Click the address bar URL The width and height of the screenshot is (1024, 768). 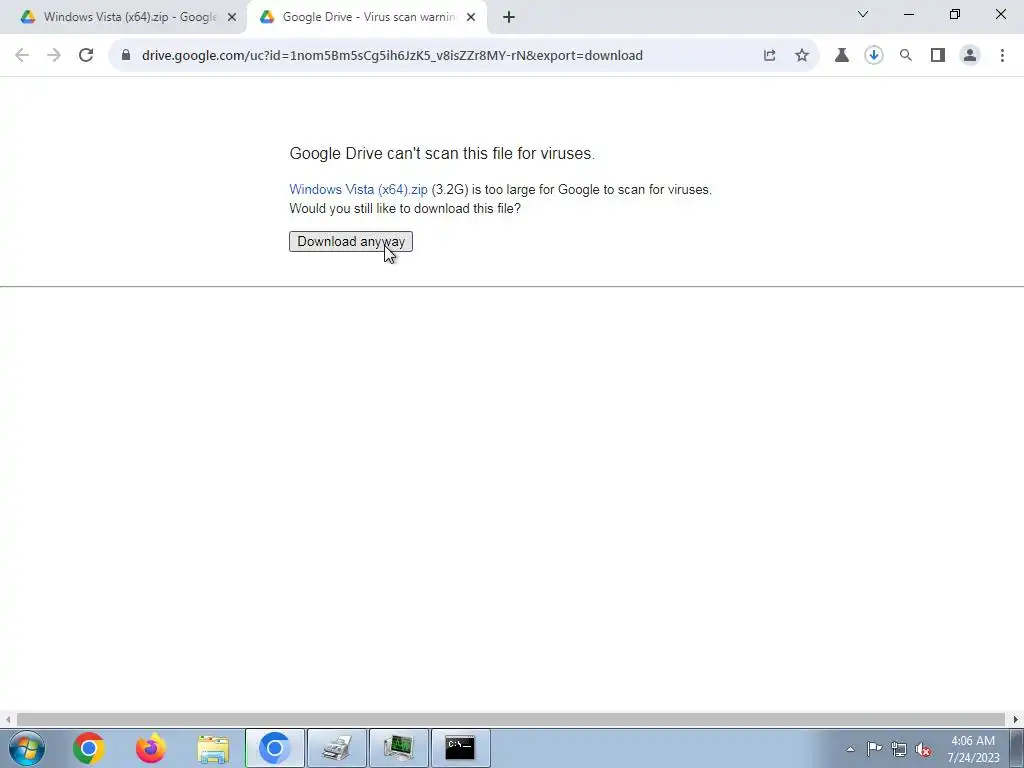pos(392,56)
